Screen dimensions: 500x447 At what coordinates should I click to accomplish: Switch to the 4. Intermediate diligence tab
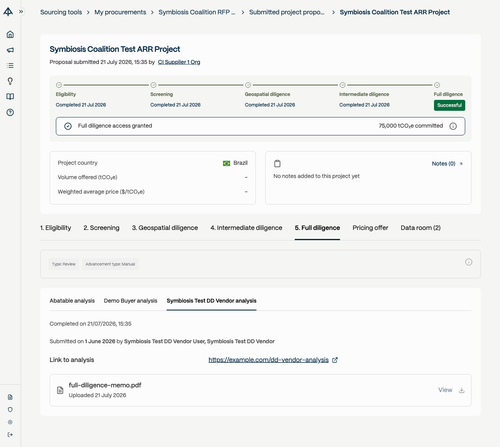(x=246, y=228)
